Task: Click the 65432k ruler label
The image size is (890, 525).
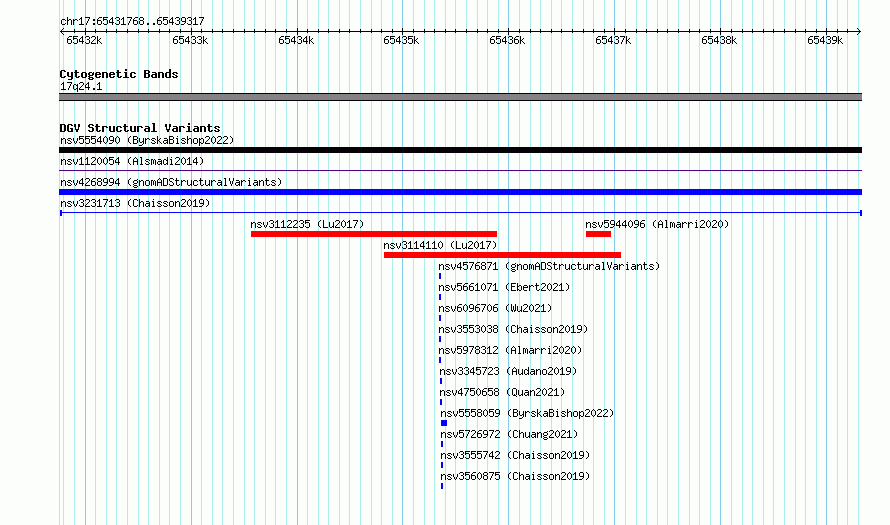Action: pos(84,40)
